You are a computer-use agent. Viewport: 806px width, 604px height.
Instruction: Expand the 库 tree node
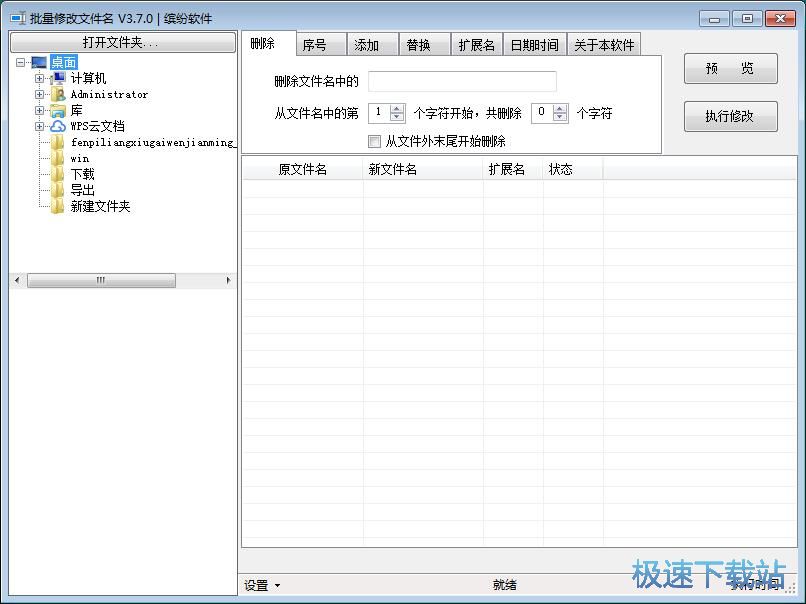click(x=40, y=111)
